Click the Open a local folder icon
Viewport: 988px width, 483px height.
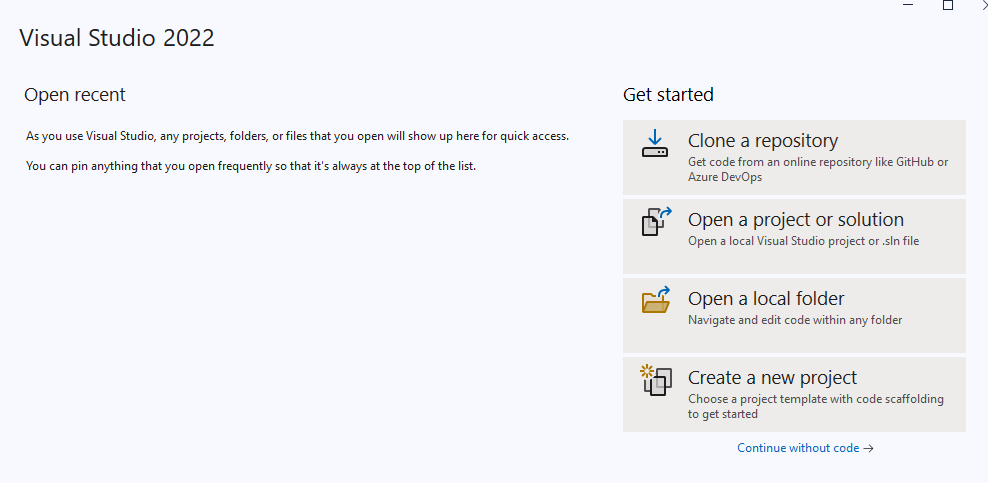pos(656,300)
